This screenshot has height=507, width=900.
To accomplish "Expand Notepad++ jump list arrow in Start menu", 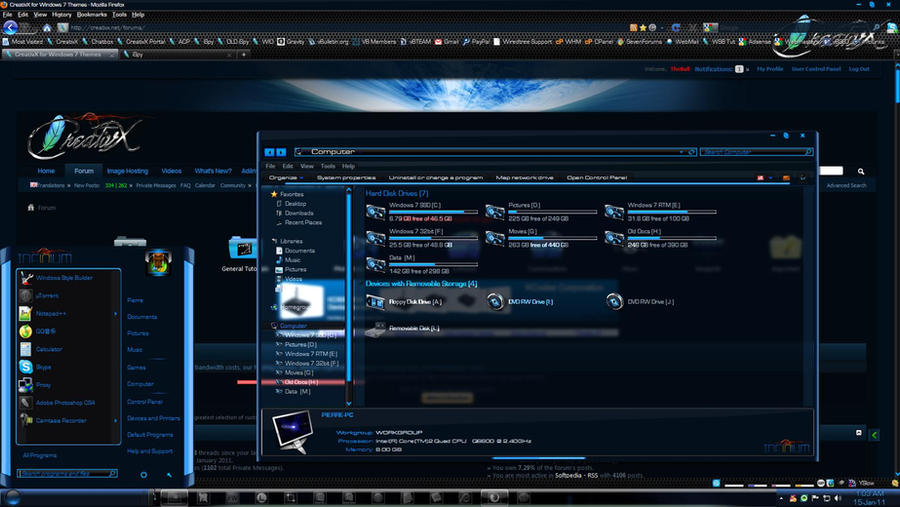I will (x=115, y=314).
